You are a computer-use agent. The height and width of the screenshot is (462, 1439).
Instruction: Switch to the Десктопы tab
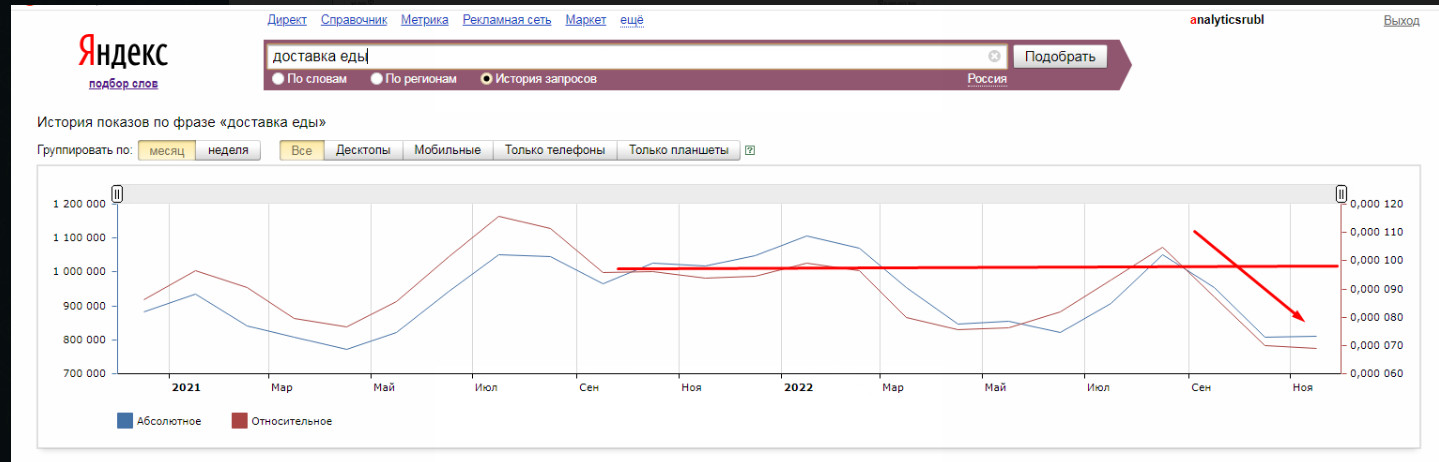tap(363, 150)
